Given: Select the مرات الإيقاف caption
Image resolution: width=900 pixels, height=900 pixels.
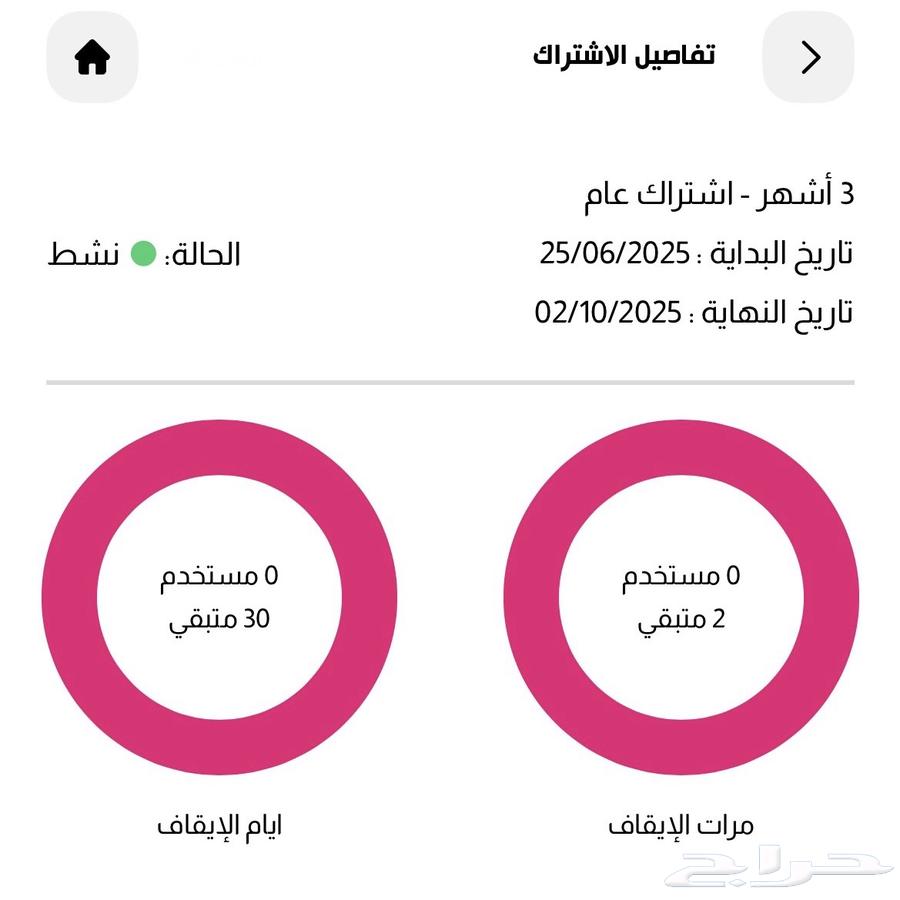Looking at the screenshot, I should tap(681, 827).
